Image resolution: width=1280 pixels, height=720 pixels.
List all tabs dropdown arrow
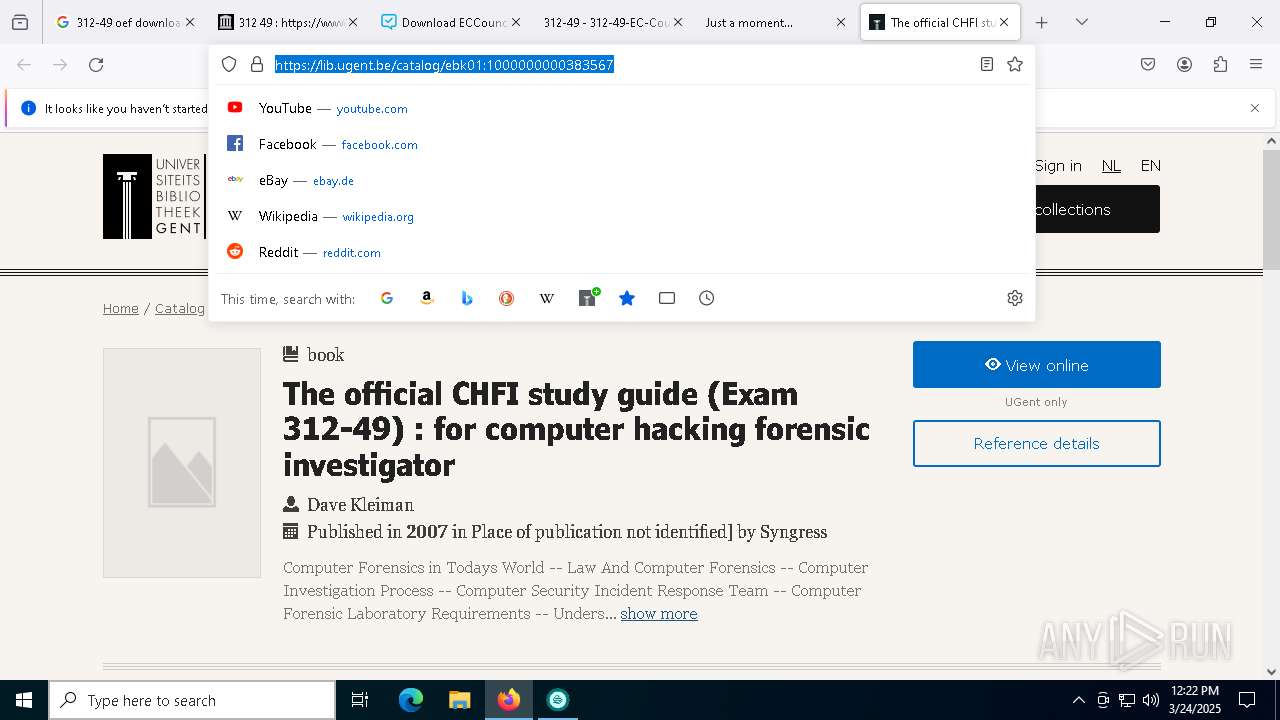tap(1082, 22)
